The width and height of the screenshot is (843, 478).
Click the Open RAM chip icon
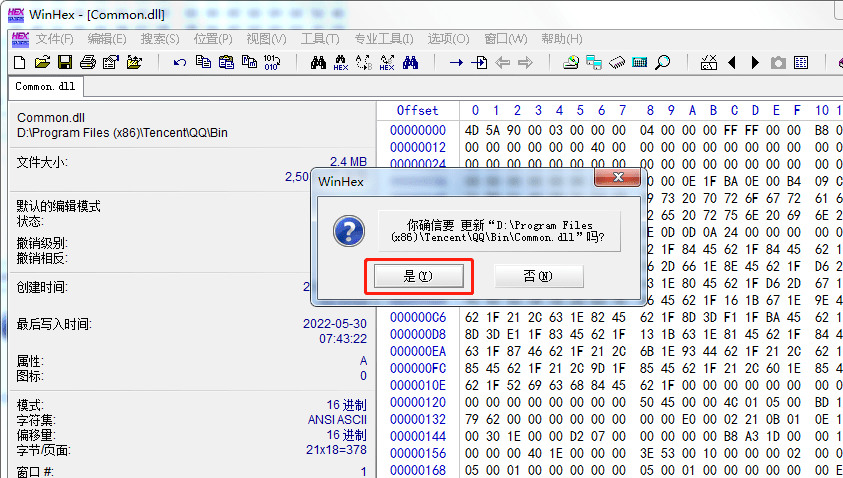click(x=617, y=63)
